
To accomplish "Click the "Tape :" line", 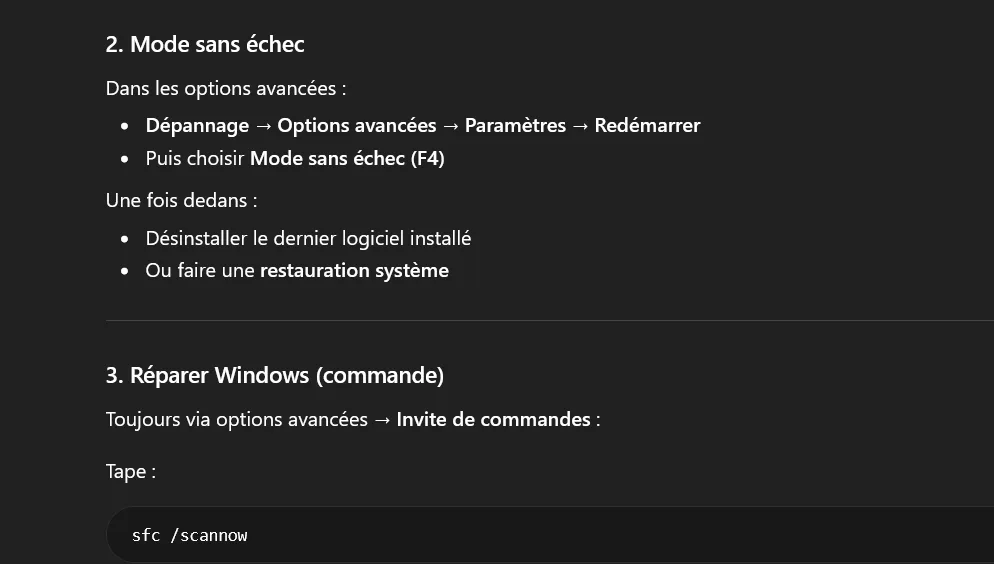I will pos(131,471).
